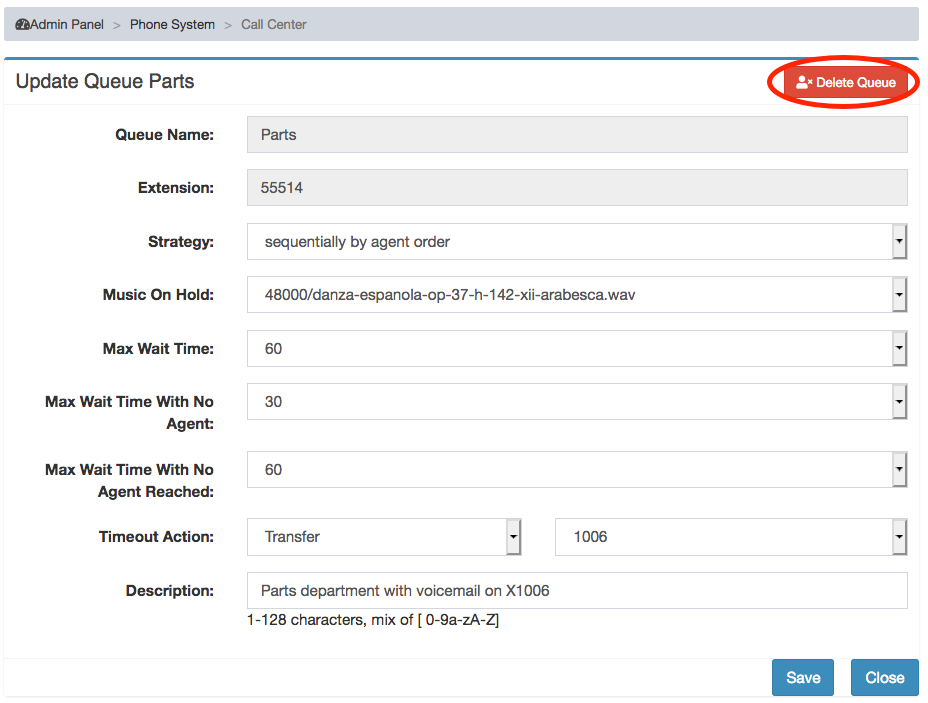Image resolution: width=928 pixels, height=703 pixels.
Task: Open the Max Wait Time dropdown
Action: point(899,349)
